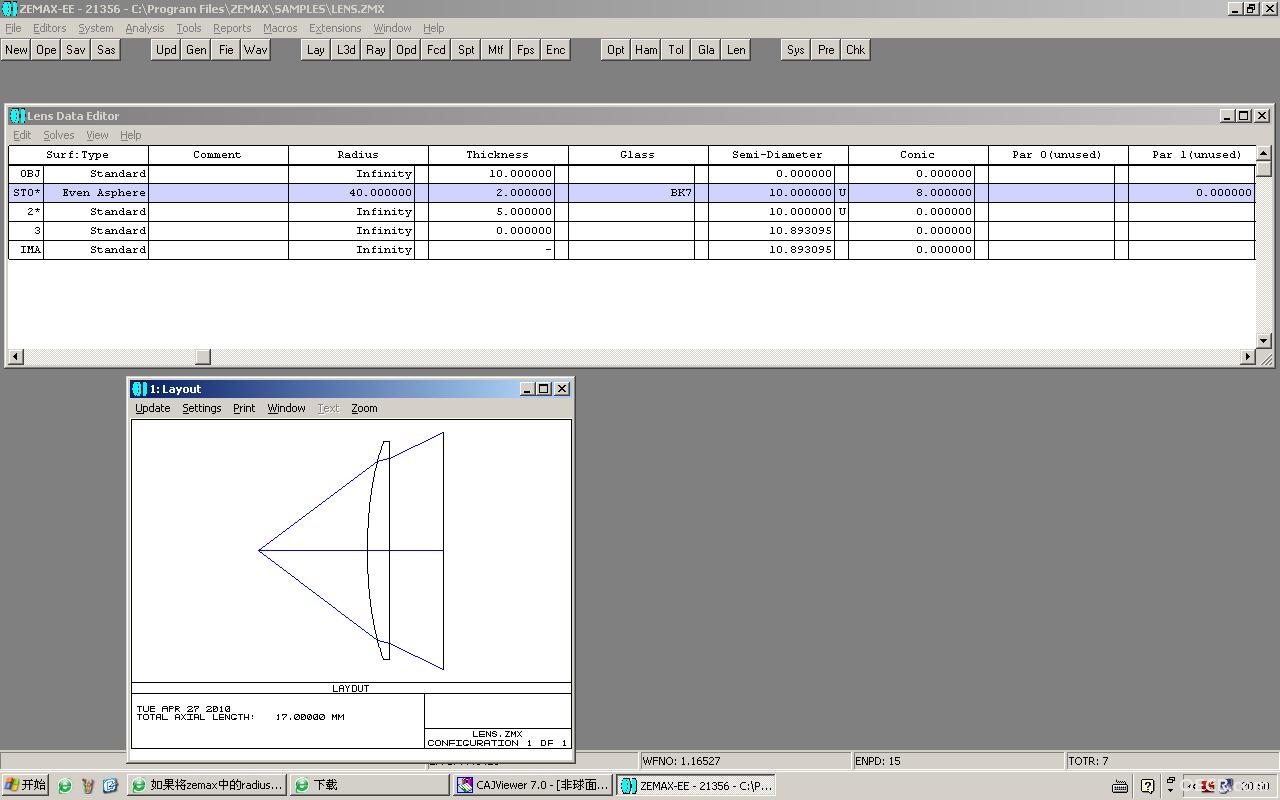Click the TOTR: 7 status bar entry

pyautogui.click(x=1171, y=761)
